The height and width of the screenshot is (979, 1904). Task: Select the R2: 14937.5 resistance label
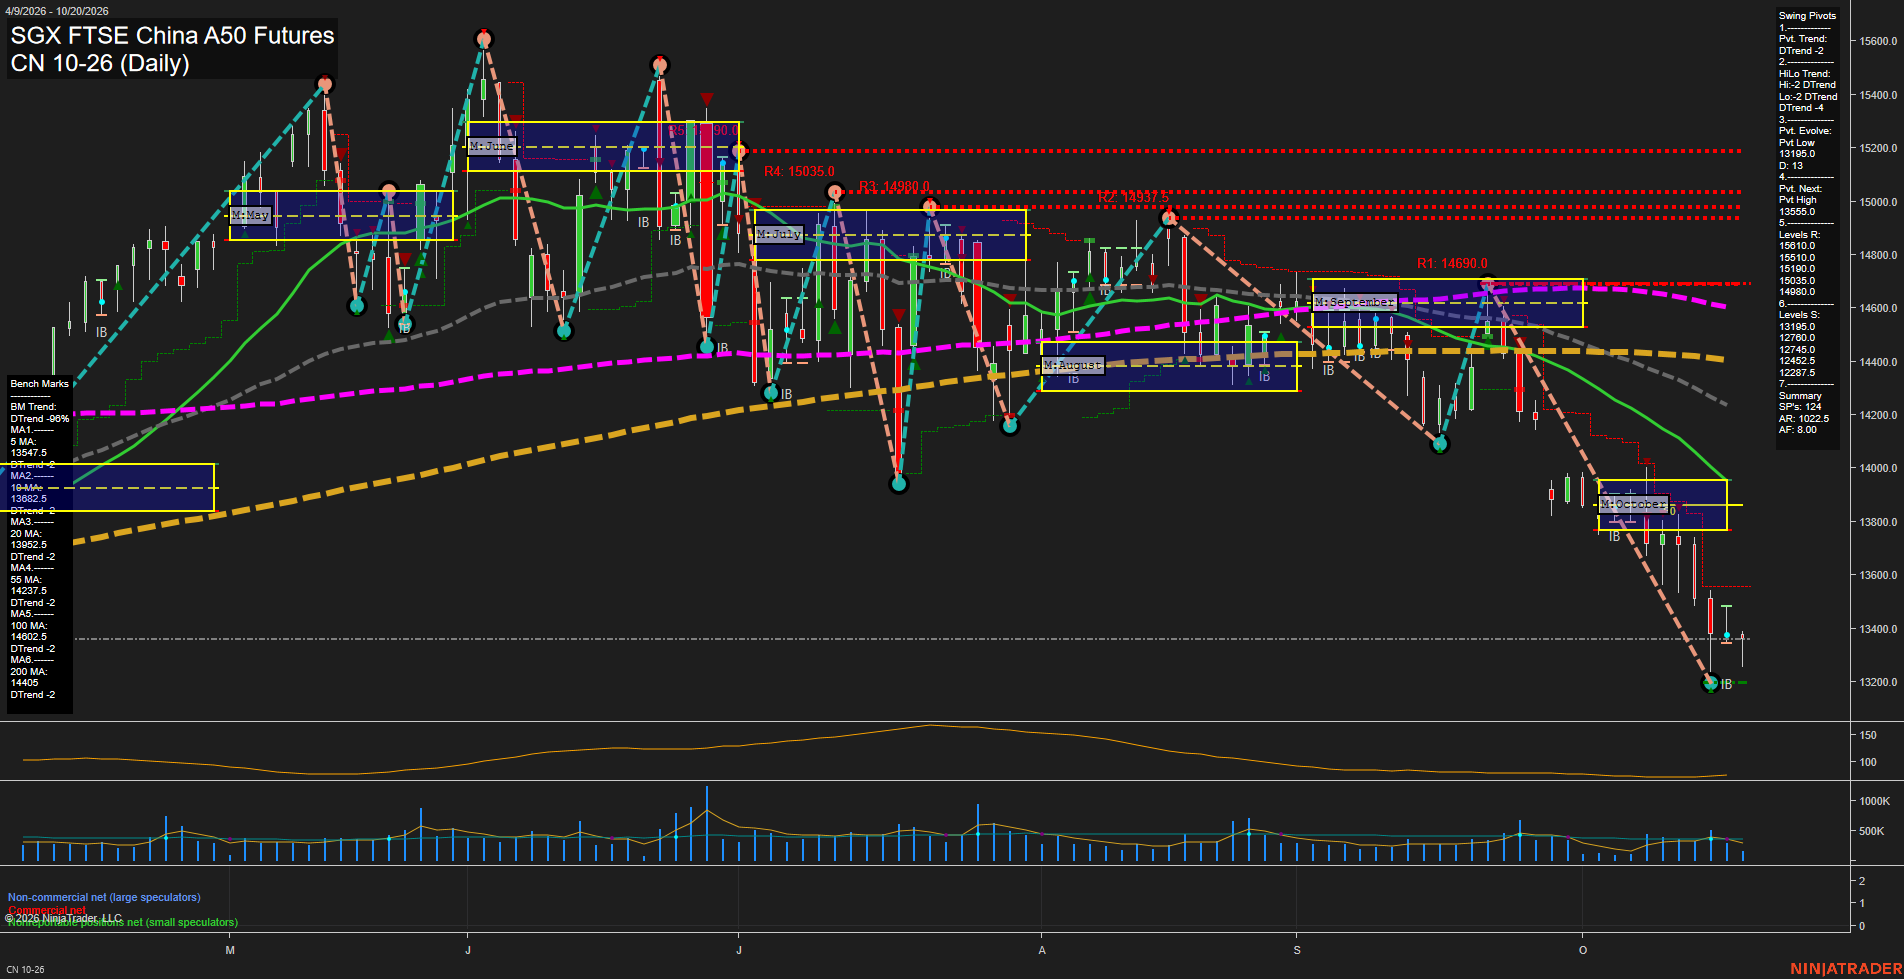[1133, 198]
